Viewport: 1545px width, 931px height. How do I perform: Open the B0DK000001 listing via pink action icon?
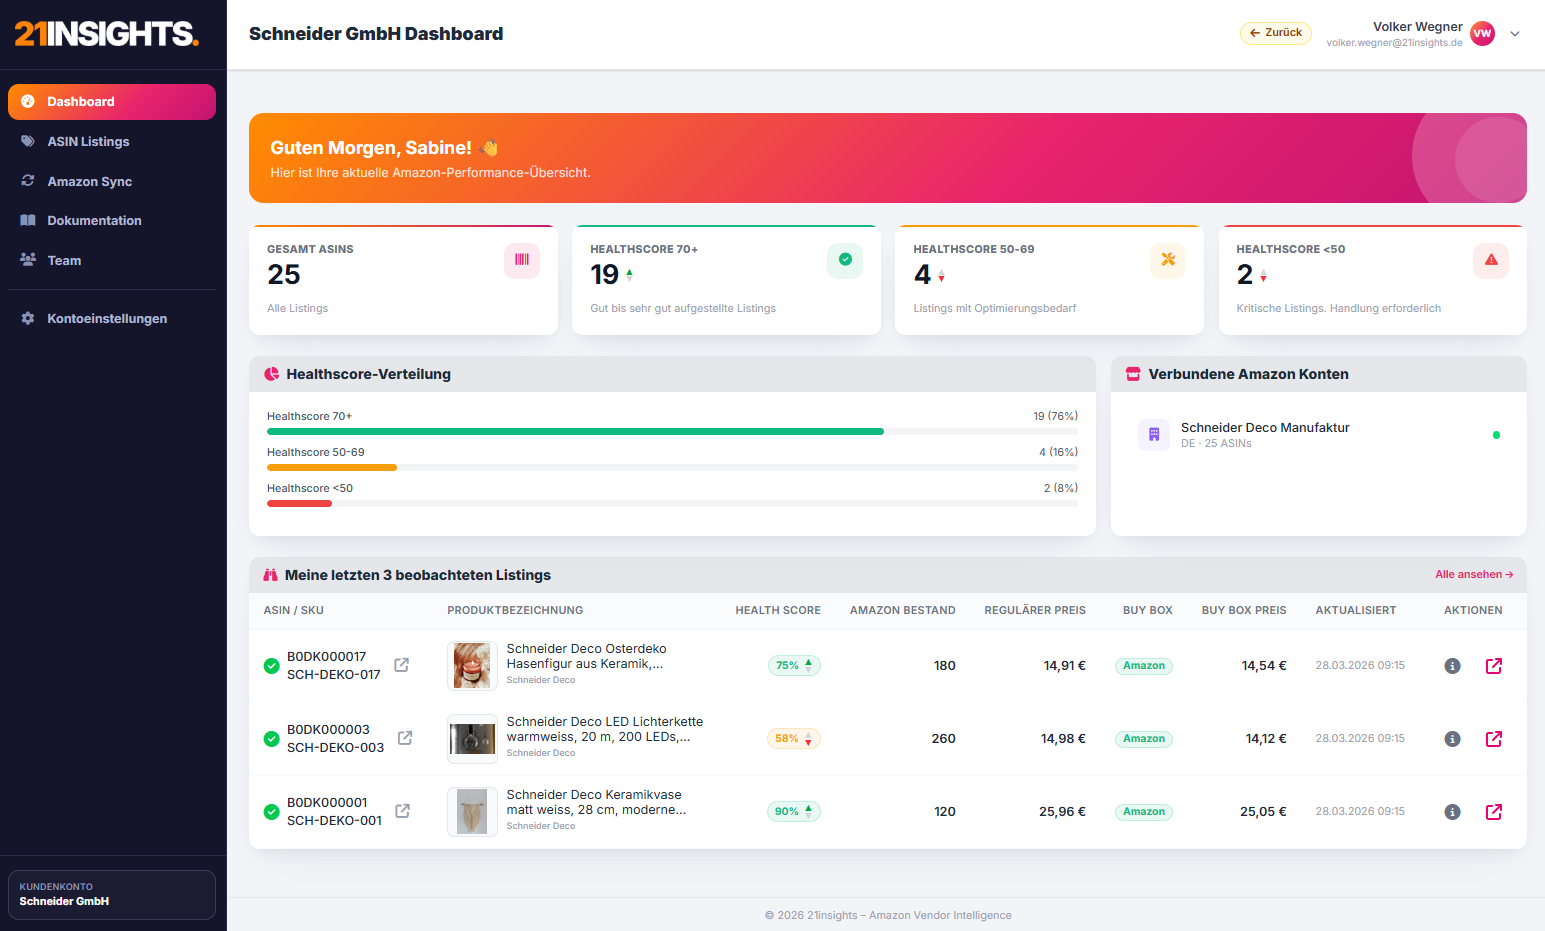(x=1494, y=812)
